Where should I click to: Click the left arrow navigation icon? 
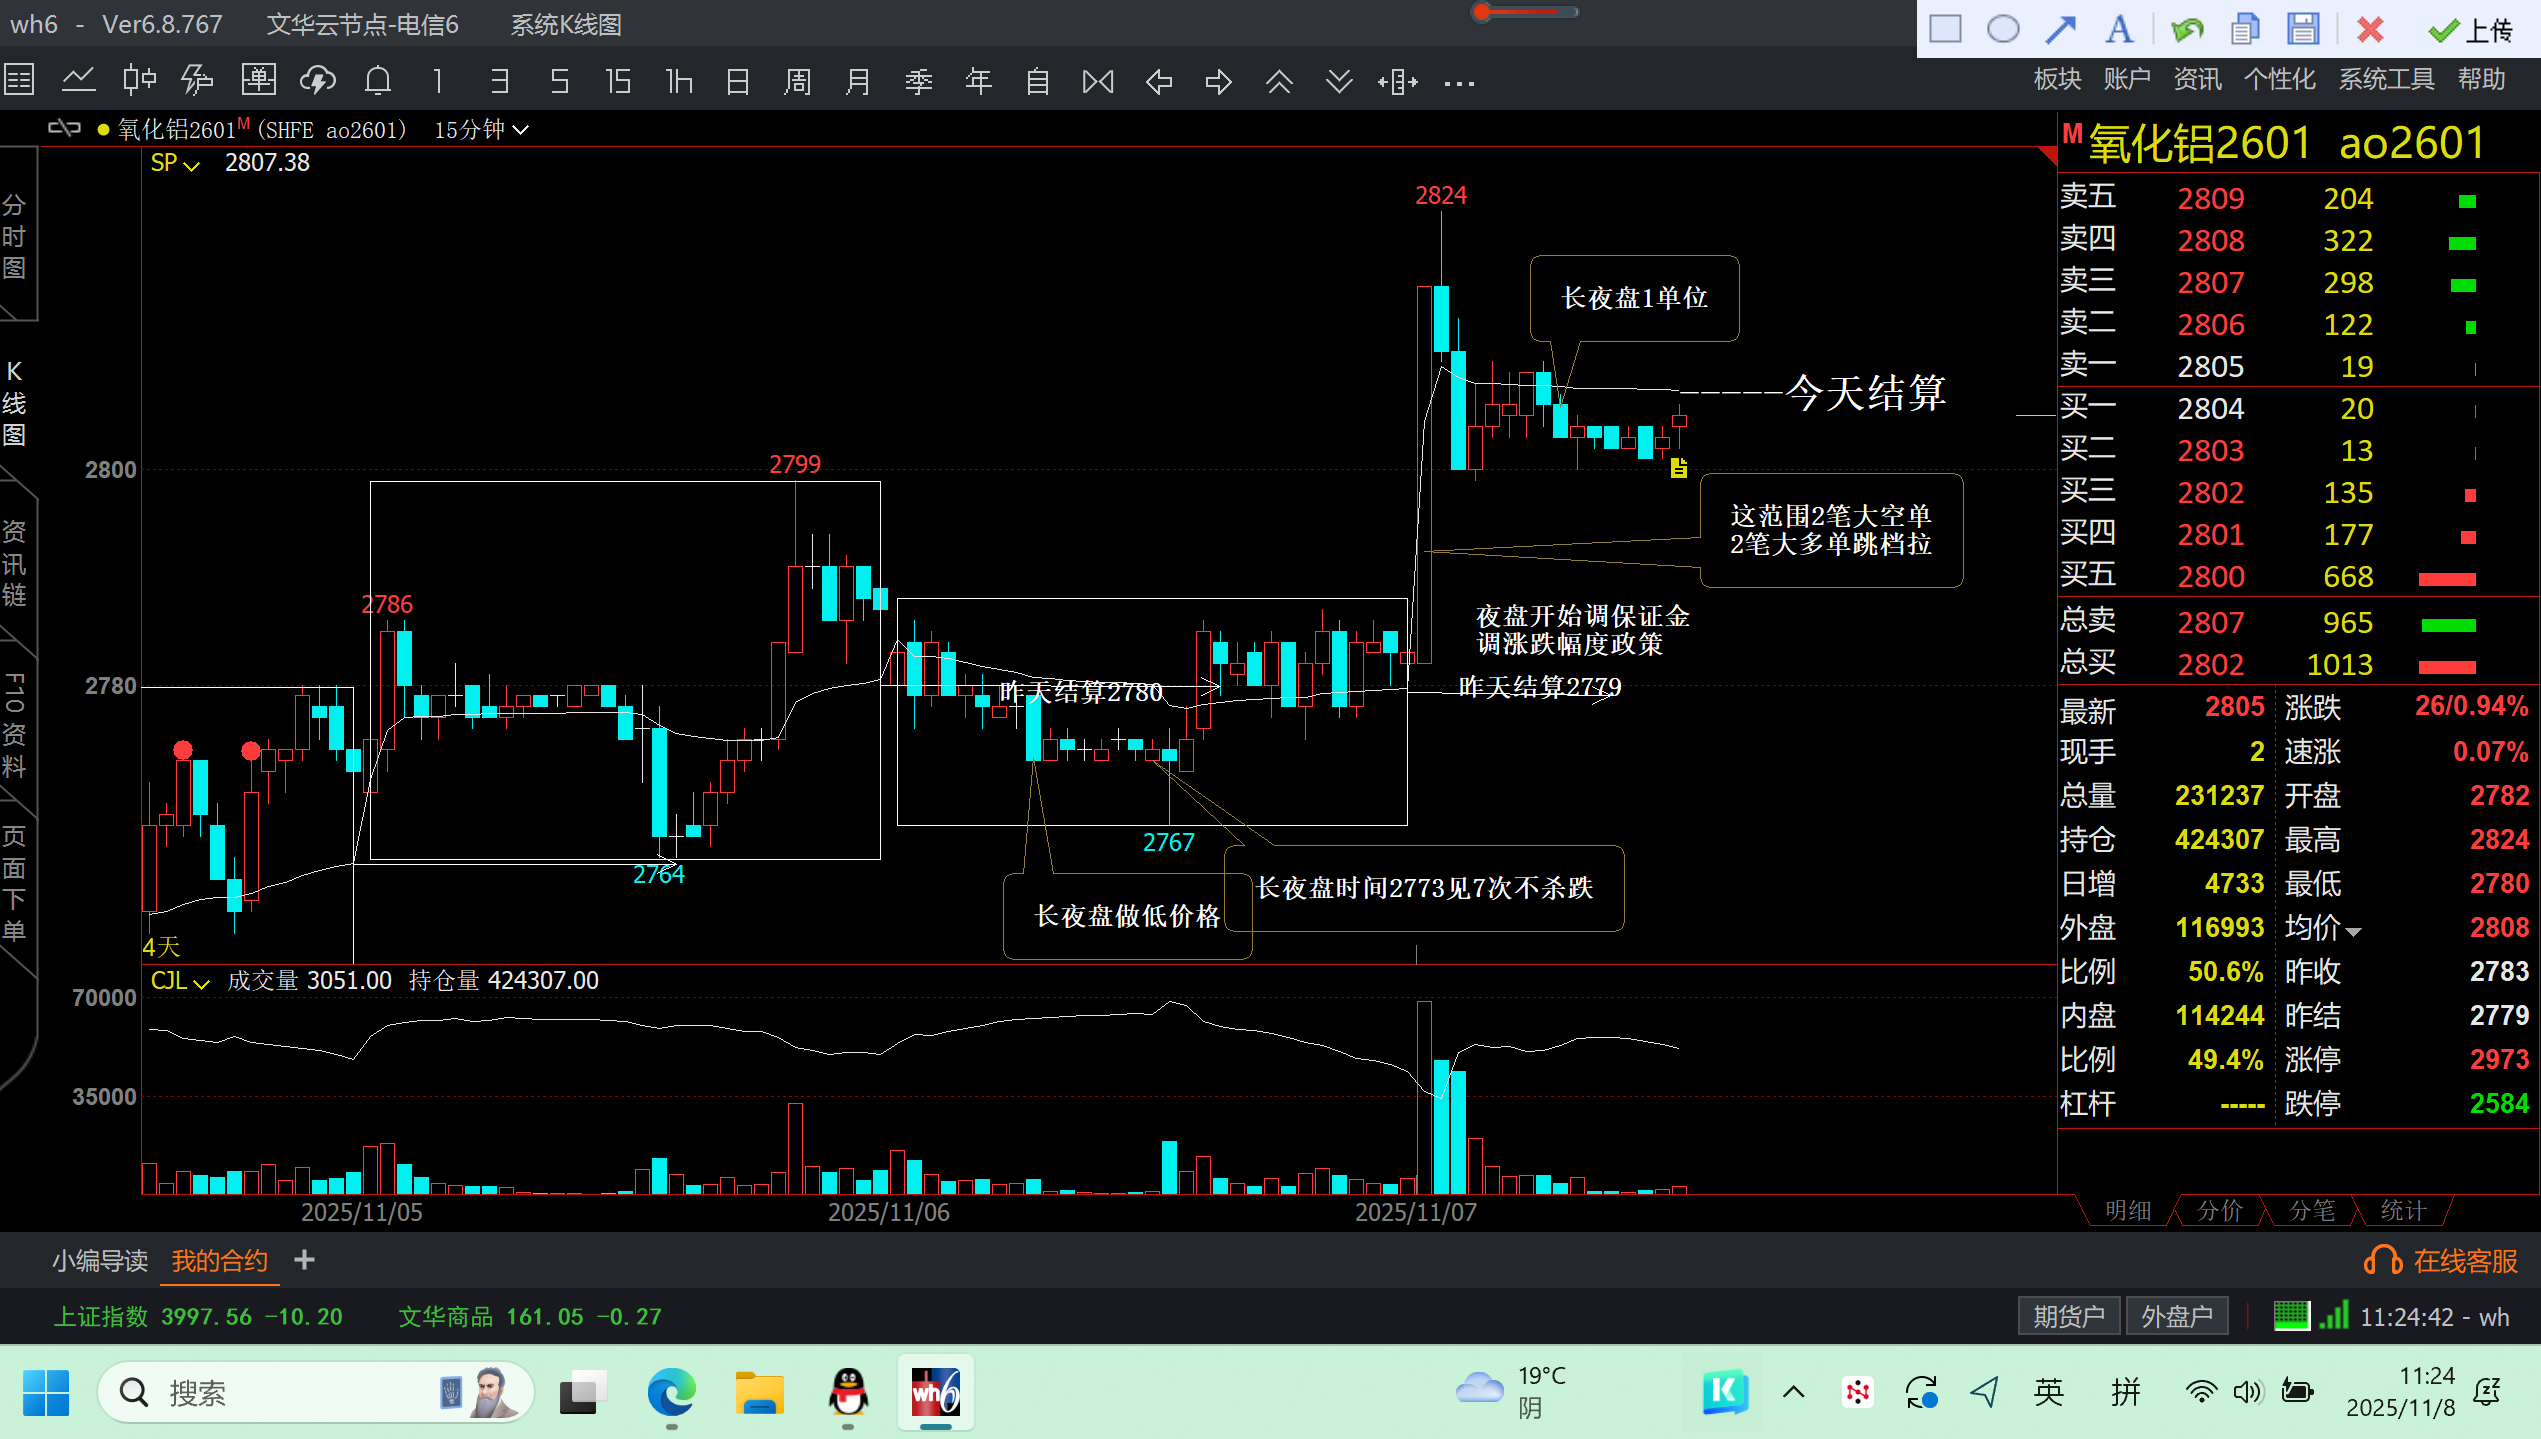point(1158,81)
